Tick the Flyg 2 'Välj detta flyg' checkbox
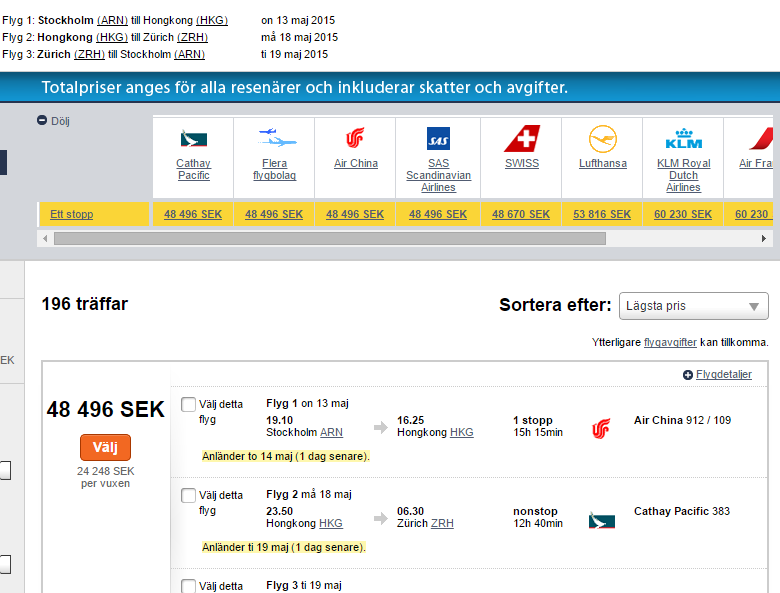780x593 pixels. [x=188, y=496]
